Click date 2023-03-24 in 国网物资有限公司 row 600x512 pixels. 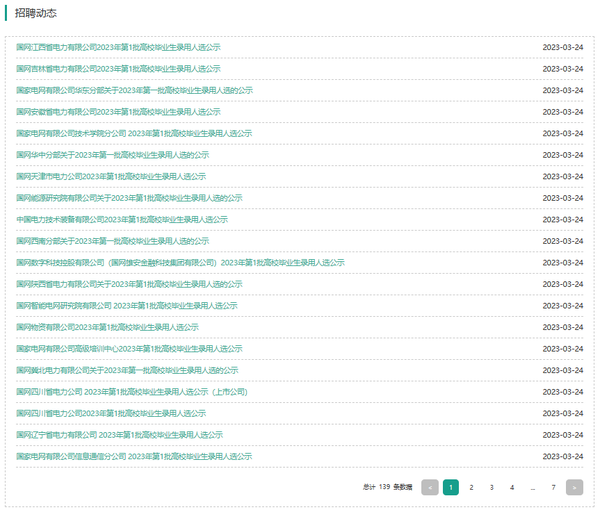[562, 327]
